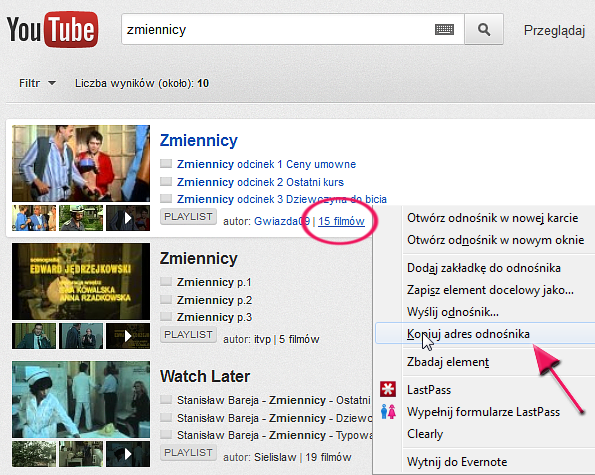Open Stanisław Bareja - Zmiennicy - Dziewc video
Screen dimensions: 595x475
(x=274, y=418)
